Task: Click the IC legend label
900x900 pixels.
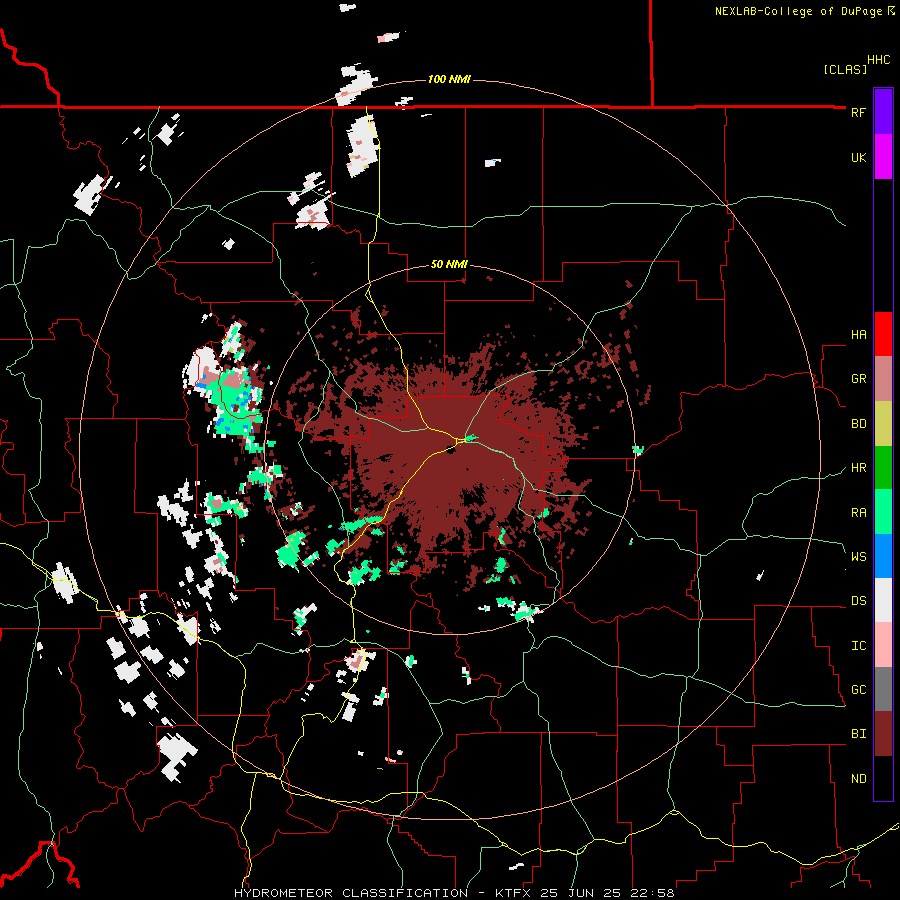Action: pyautogui.click(x=858, y=646)
